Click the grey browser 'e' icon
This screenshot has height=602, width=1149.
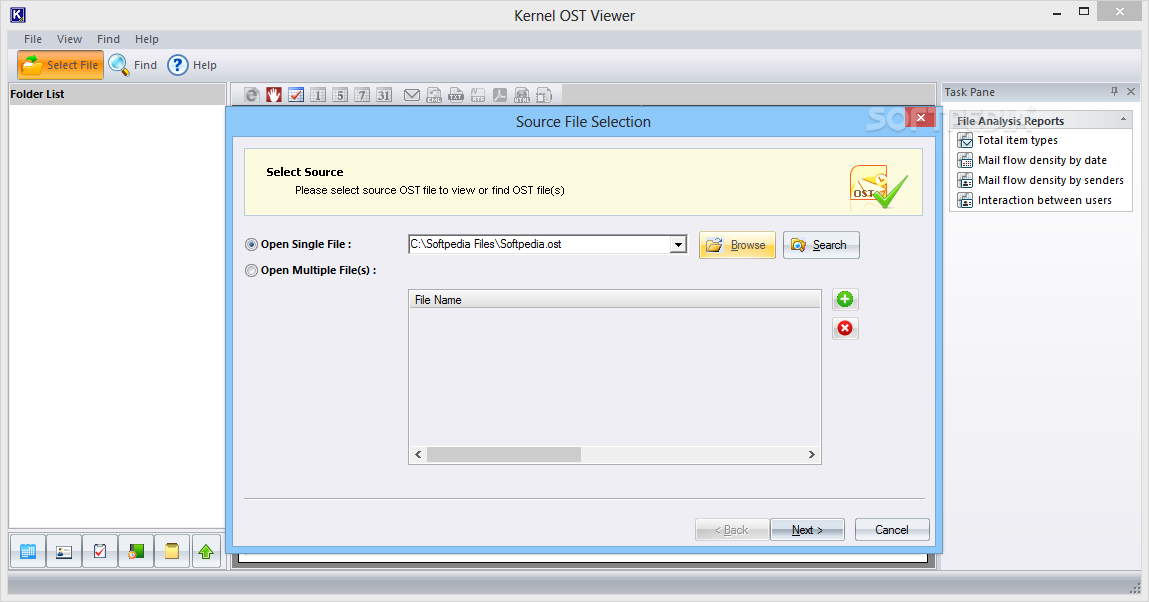251,94
